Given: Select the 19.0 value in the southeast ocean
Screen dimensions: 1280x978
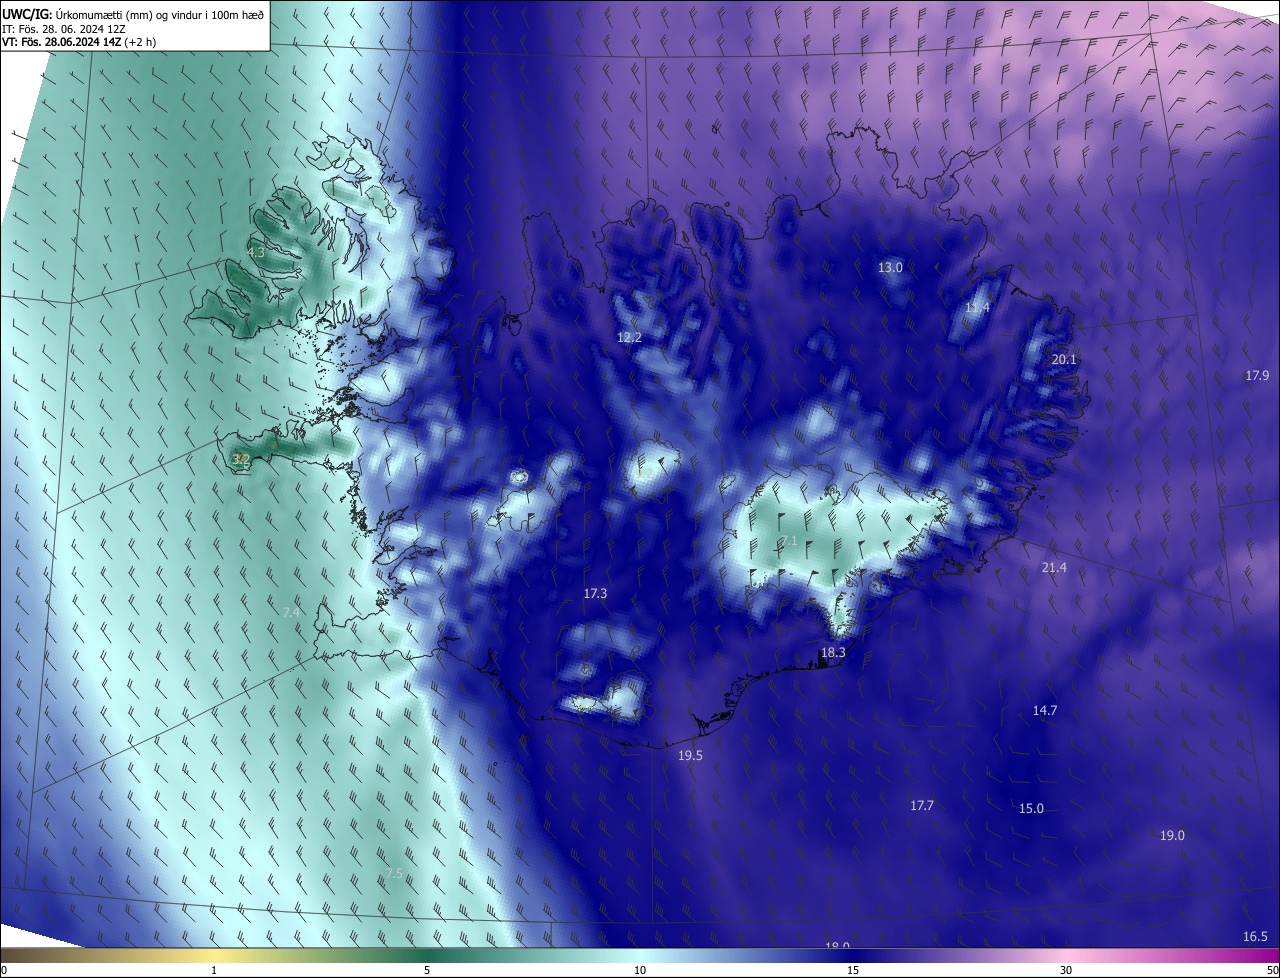Looking at the screenshot, I should tap(1172, 835).
